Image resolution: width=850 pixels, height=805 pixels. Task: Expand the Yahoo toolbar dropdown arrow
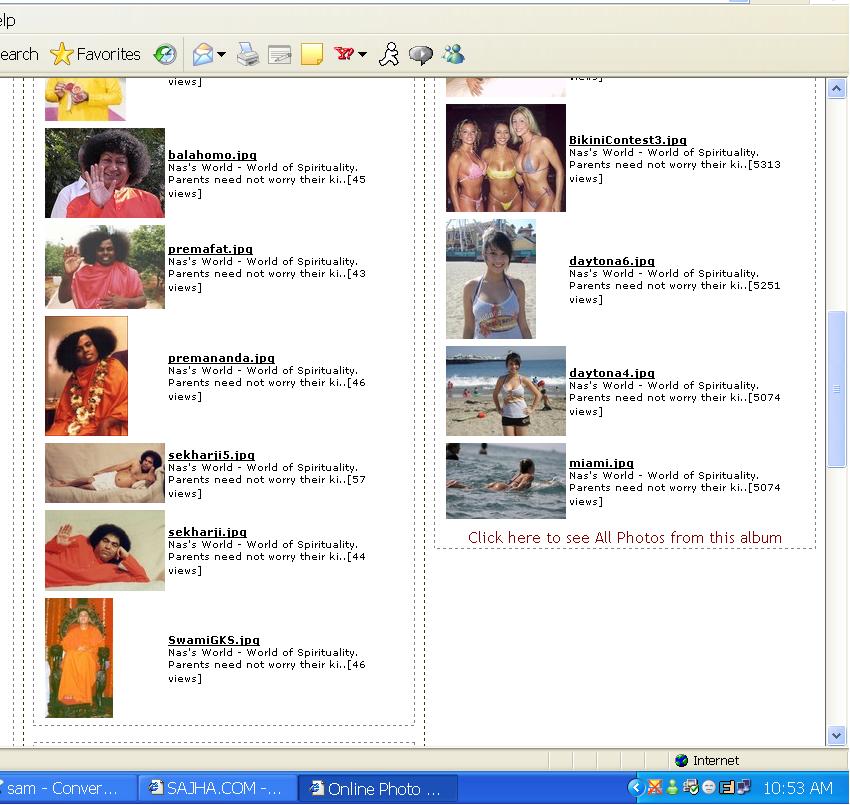[362, 55]
